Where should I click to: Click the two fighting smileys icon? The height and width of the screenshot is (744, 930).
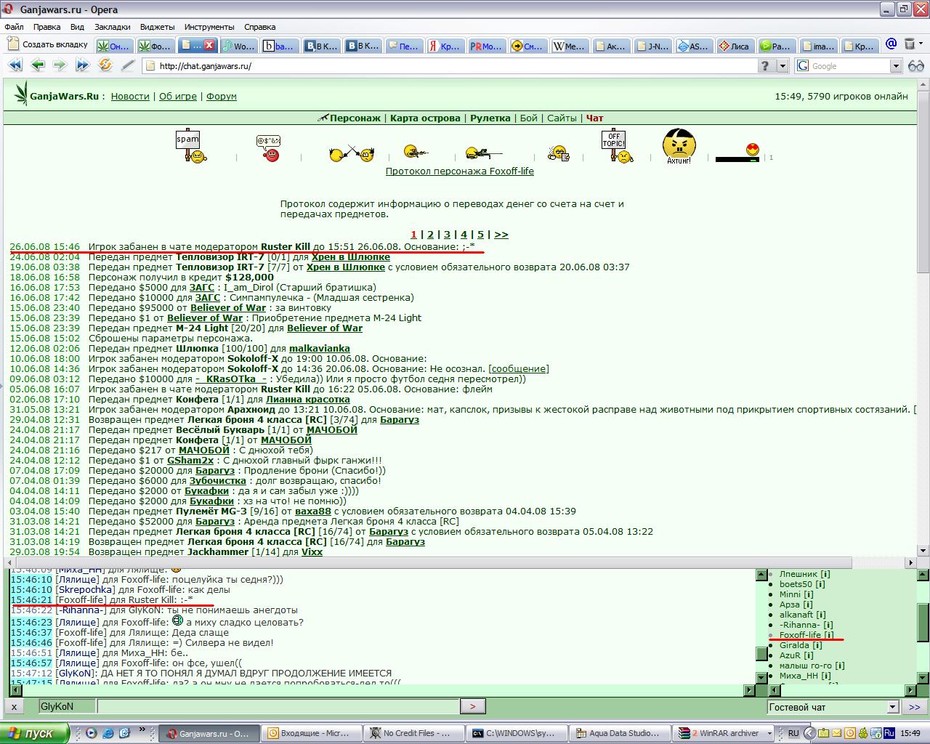351,153
